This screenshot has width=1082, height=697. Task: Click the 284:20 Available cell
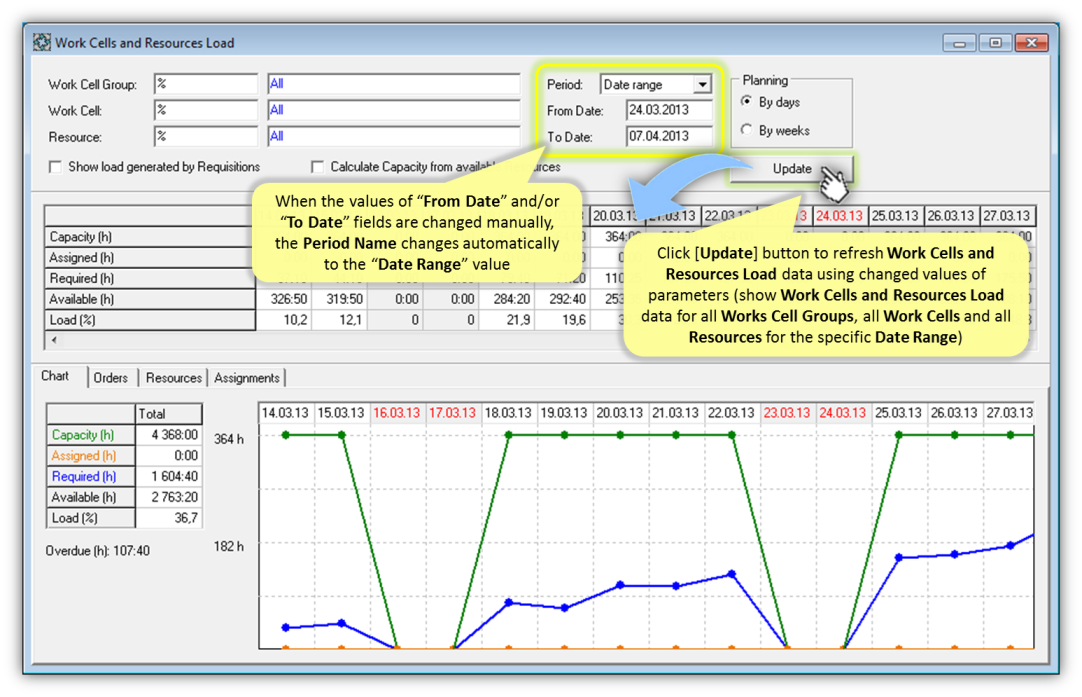point(506,299)
